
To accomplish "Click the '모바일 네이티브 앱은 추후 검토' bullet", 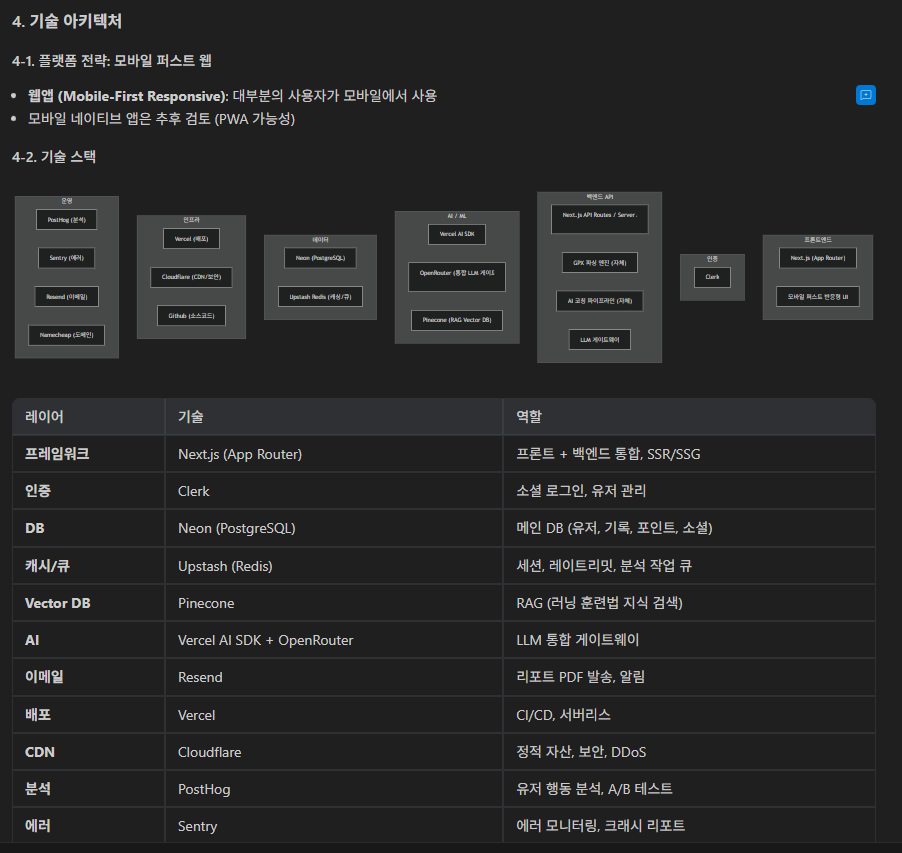I will (161, 119).
